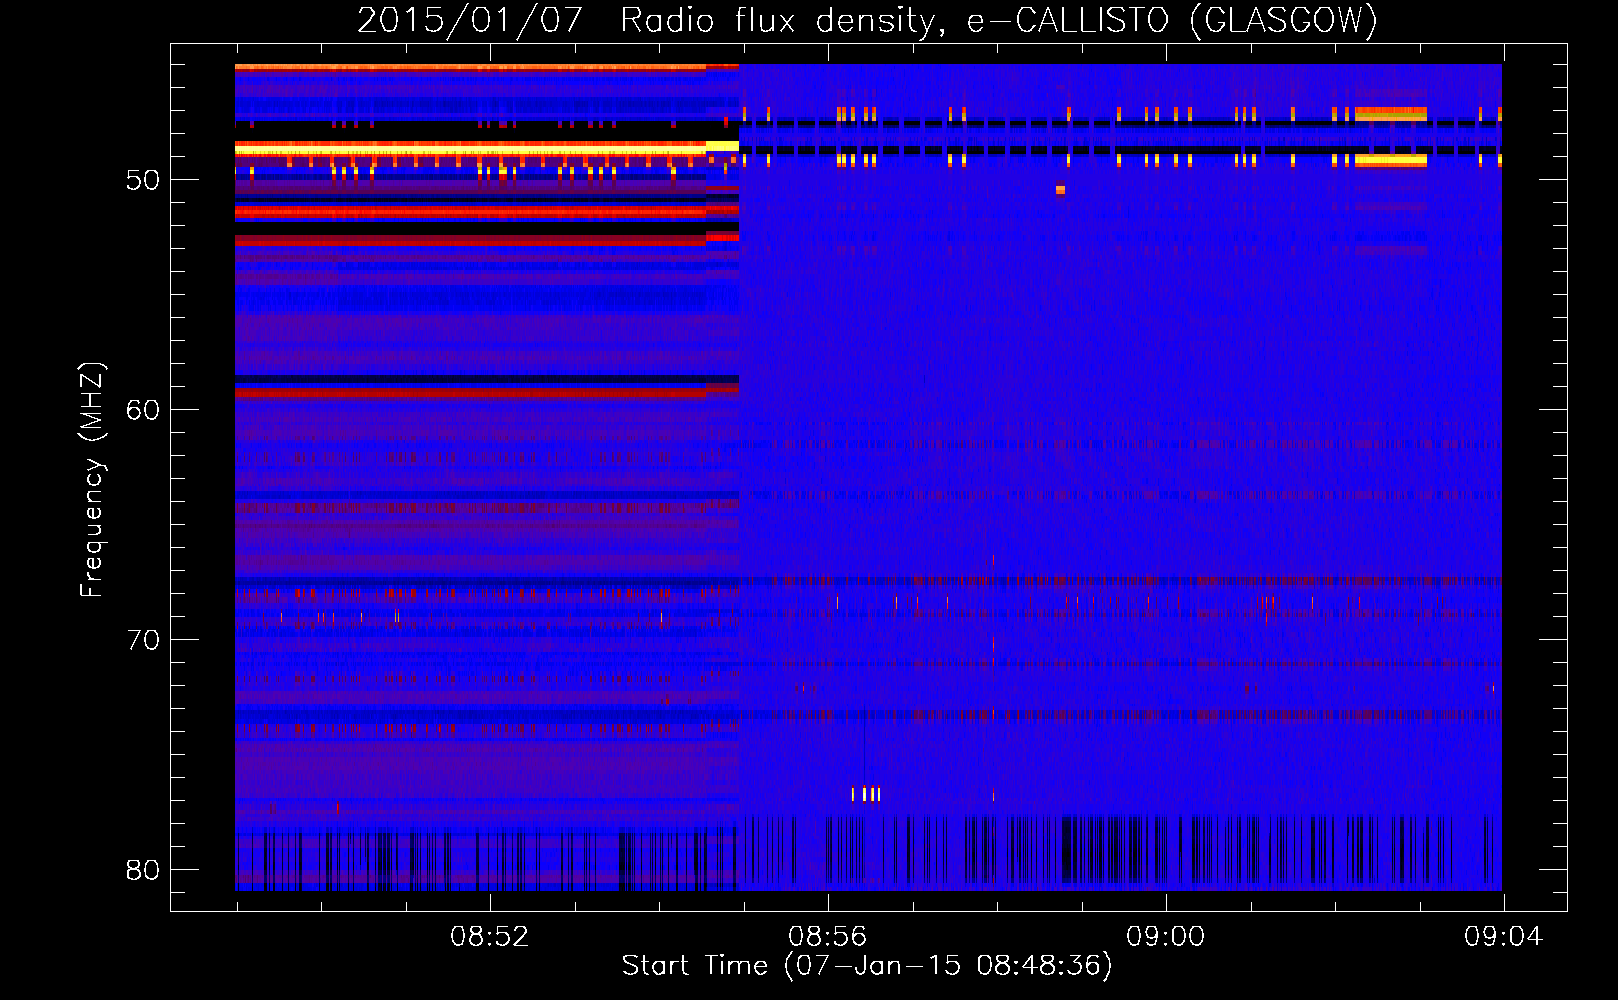Click the bright yellow band near 48.5 MHz
This screenshot has width=1618, height=1000.
click(470, 149)
